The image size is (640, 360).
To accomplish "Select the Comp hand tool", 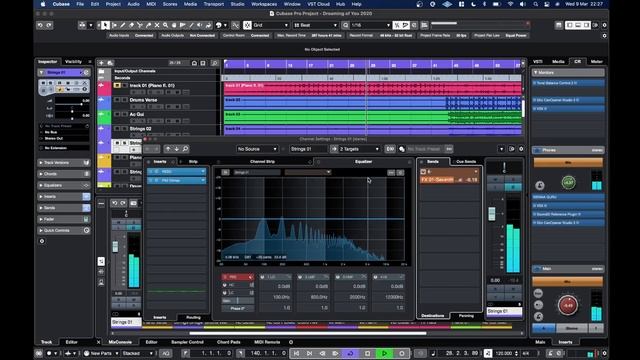I will [x=174, y=25].
